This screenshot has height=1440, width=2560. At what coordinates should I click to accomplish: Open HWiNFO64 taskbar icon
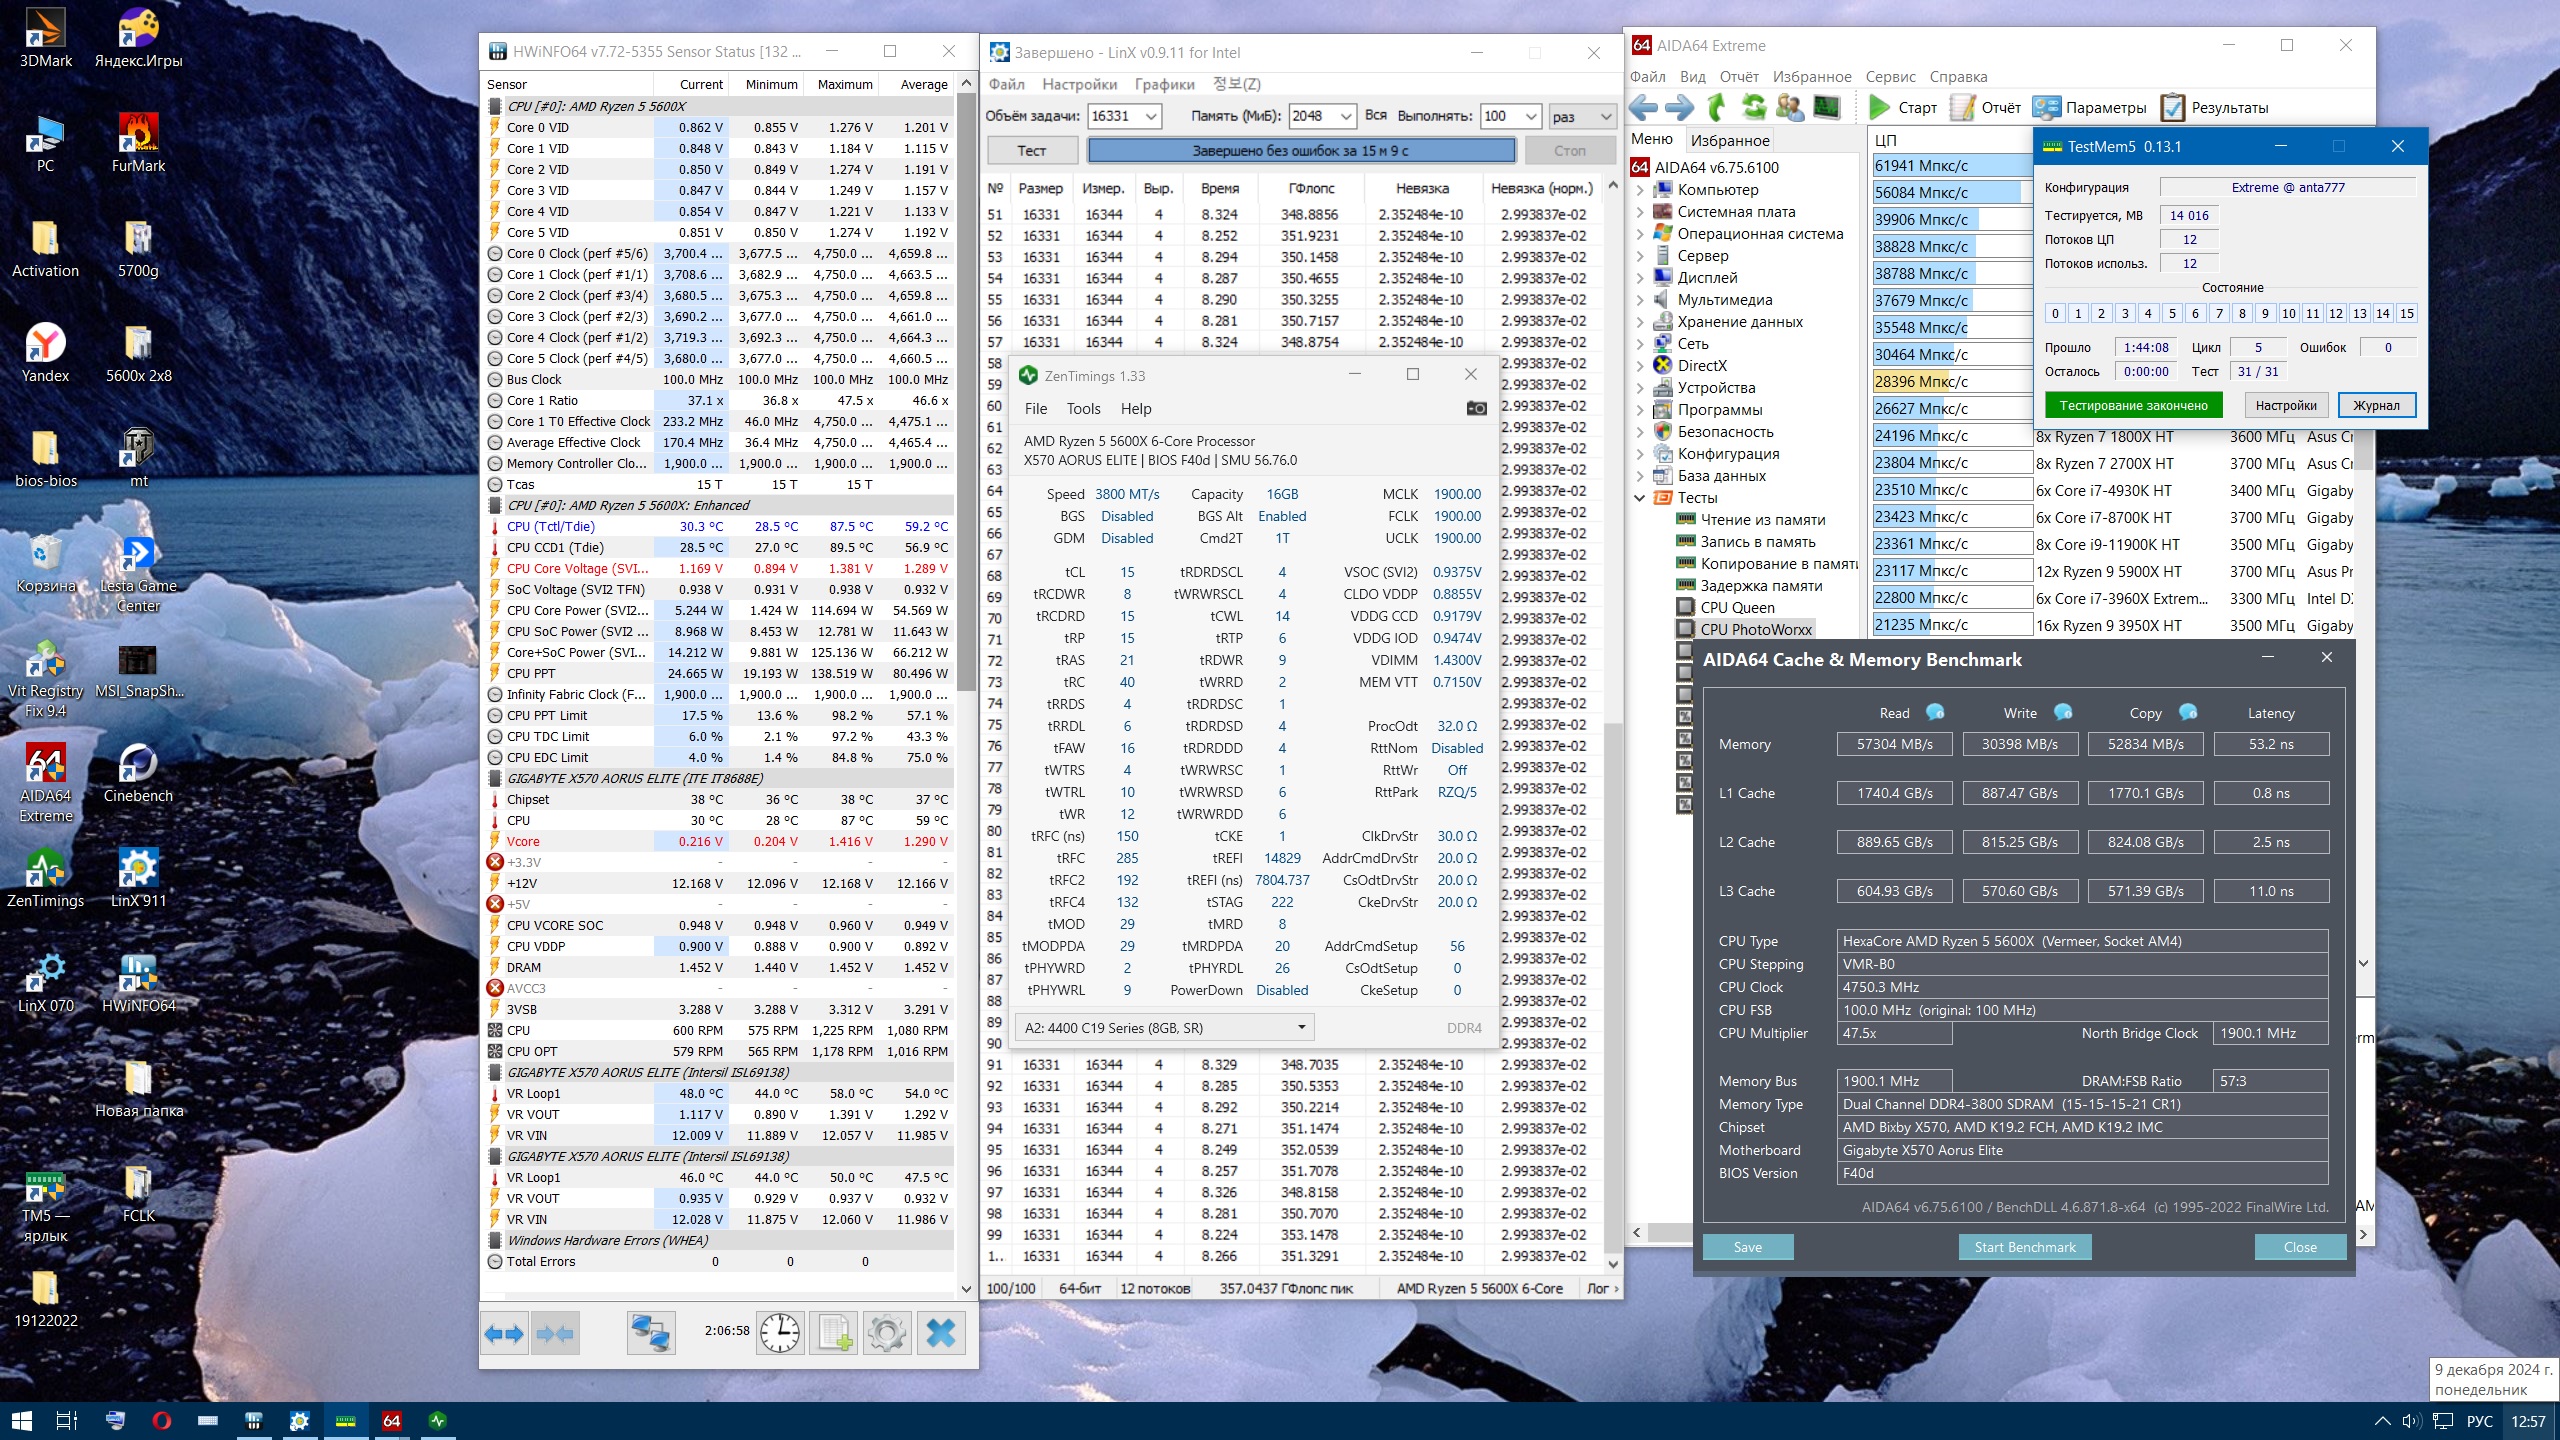click(x=253, y=1420)
